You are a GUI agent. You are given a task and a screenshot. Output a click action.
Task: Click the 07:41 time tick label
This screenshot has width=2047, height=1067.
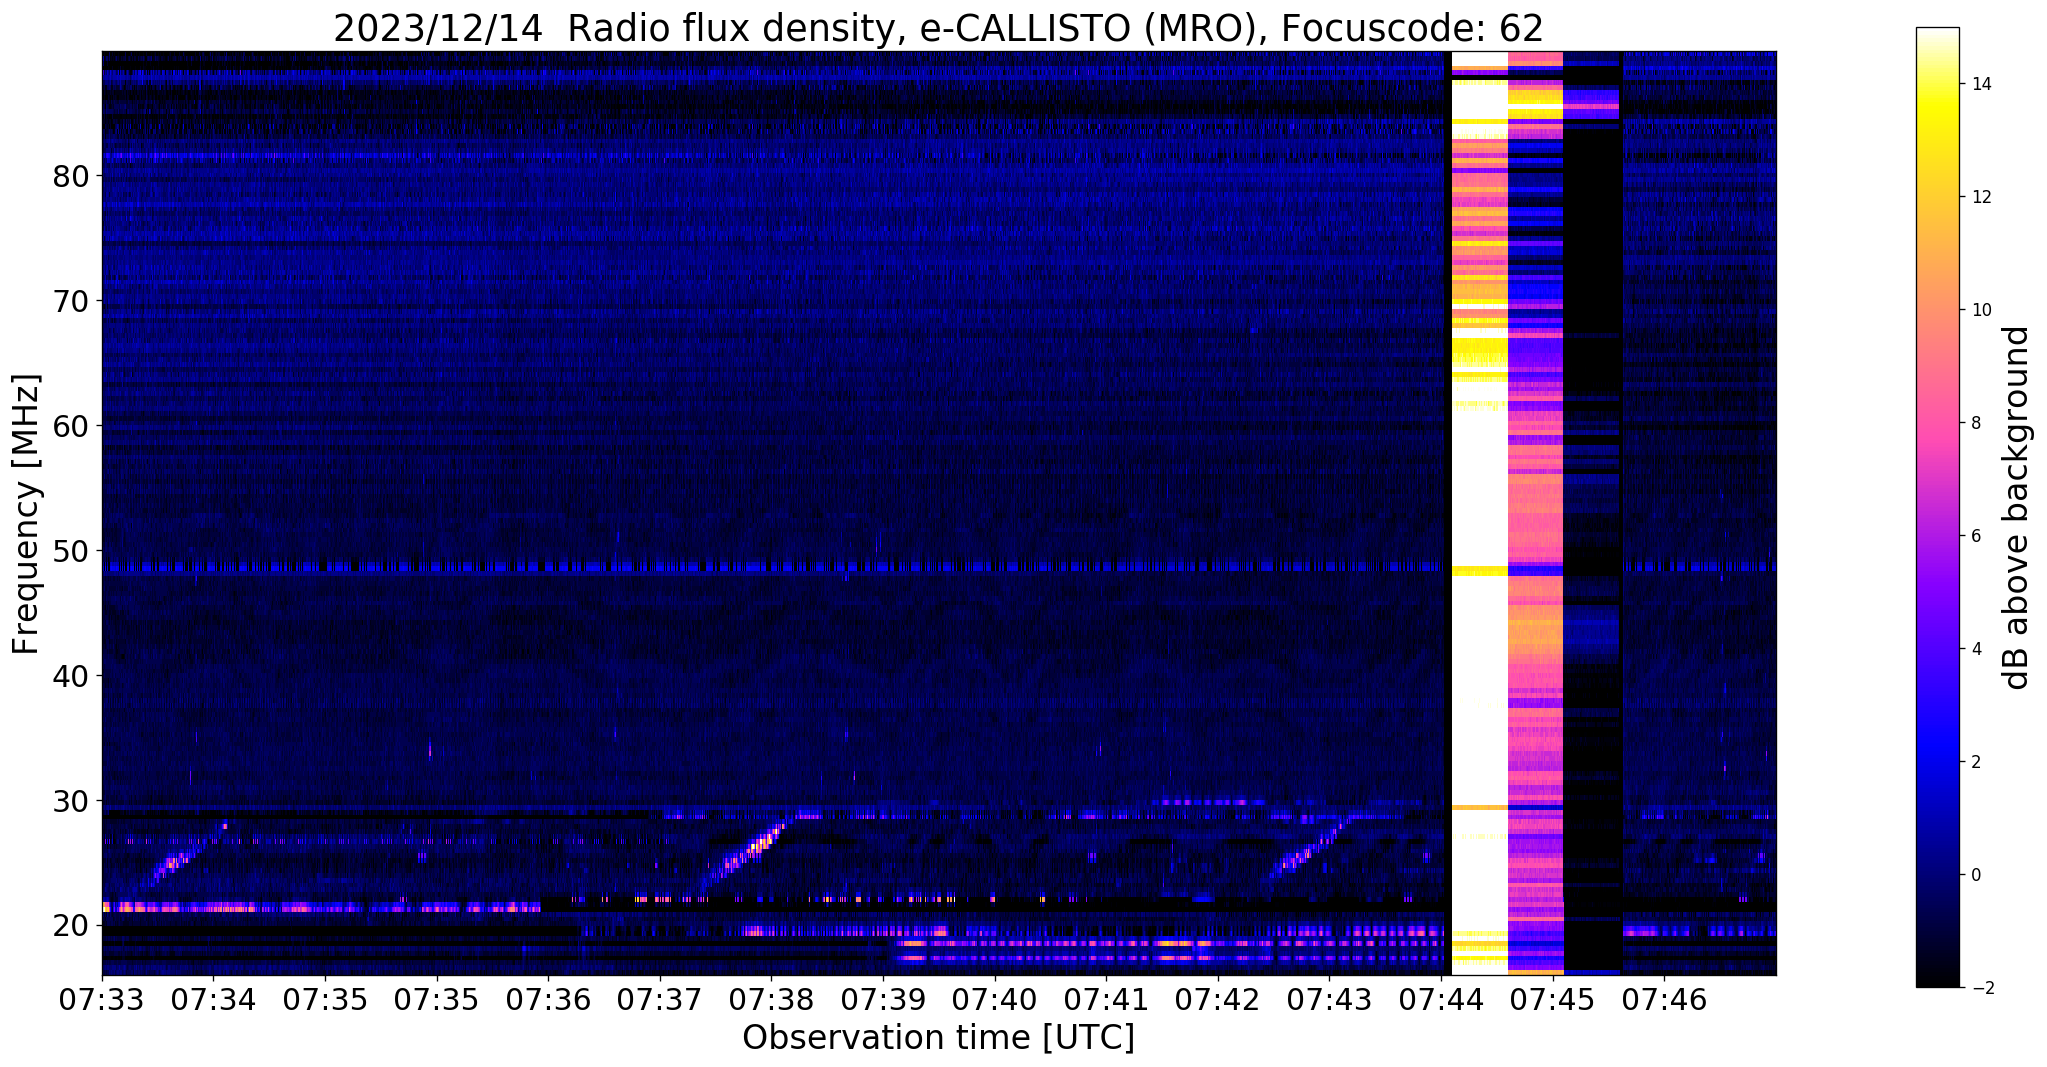(x=1106, y=1000)
